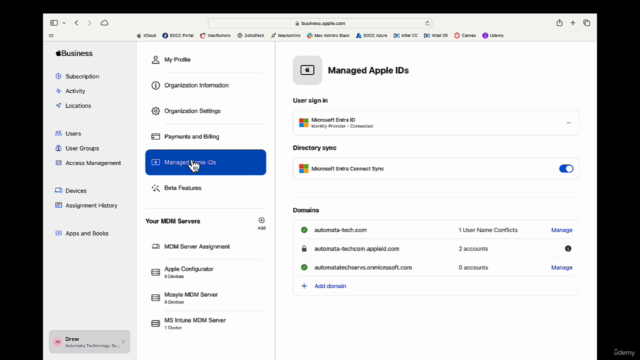640x360 pixels.
Task: Open Microsoft Entra ID options menu
Action: pyautogui.click(x=569, y=123)
